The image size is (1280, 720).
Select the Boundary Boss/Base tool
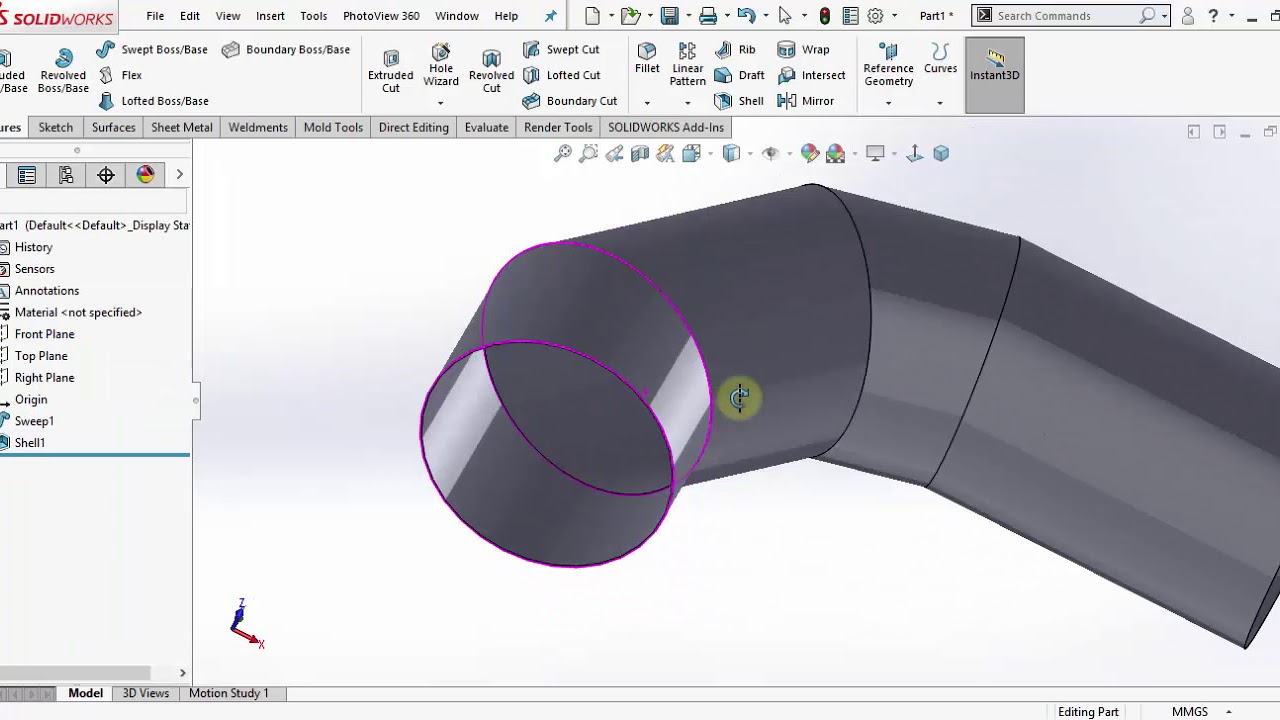tap(286, 49)
